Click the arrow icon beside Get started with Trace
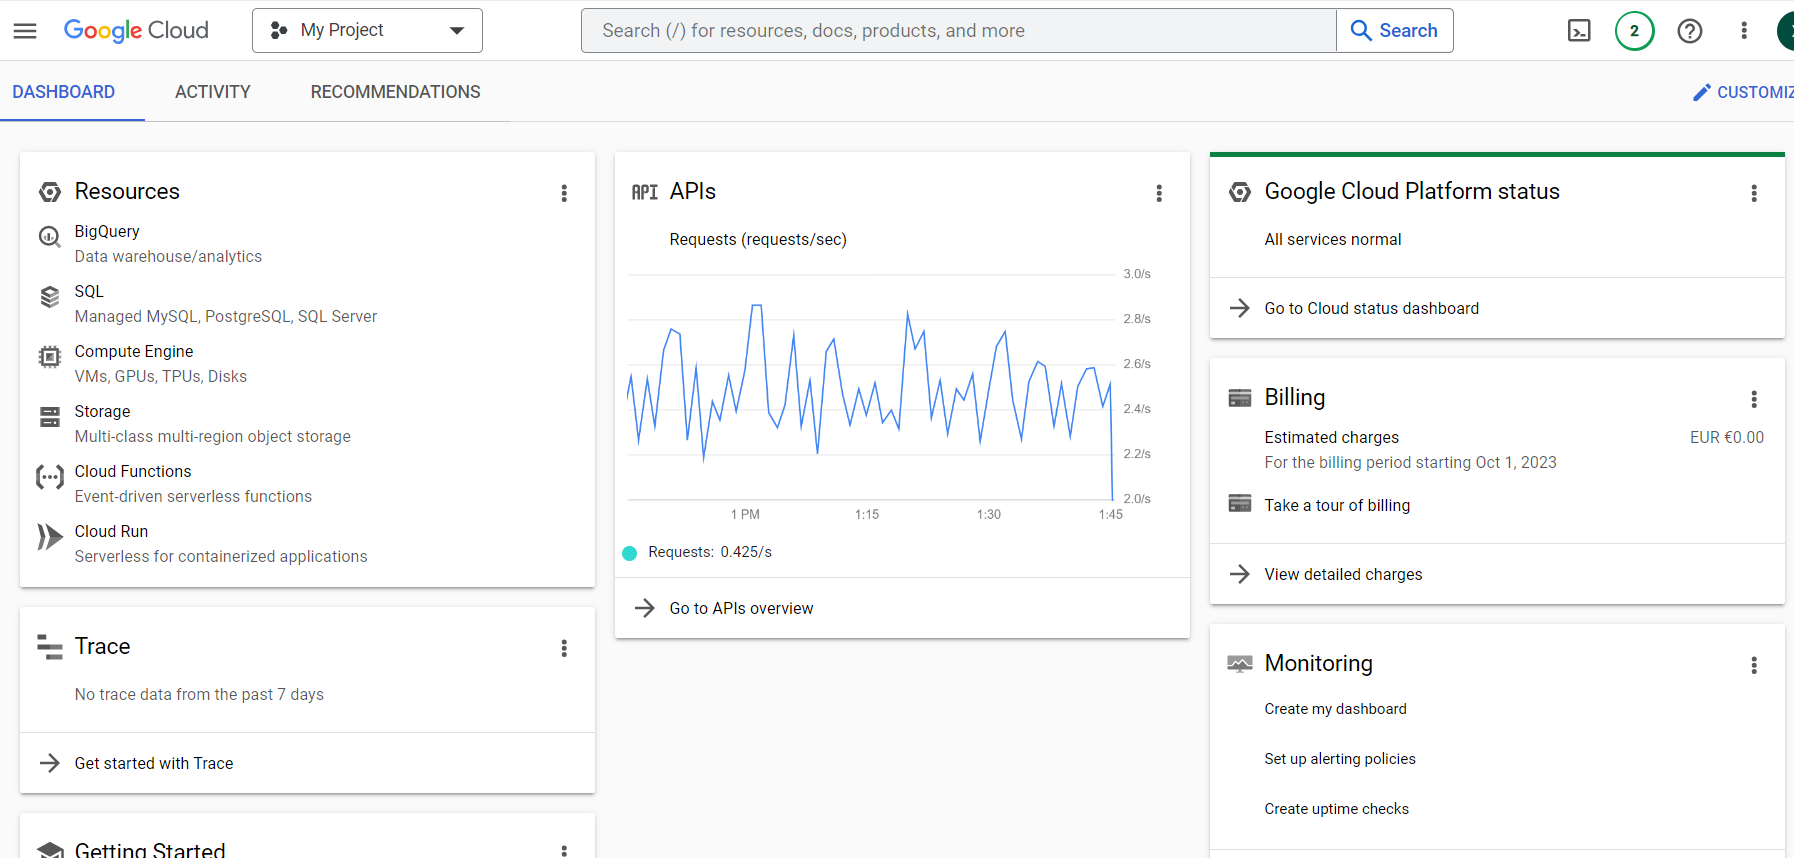Screen dimensions: 1794x858 click(x=49, y=763)
